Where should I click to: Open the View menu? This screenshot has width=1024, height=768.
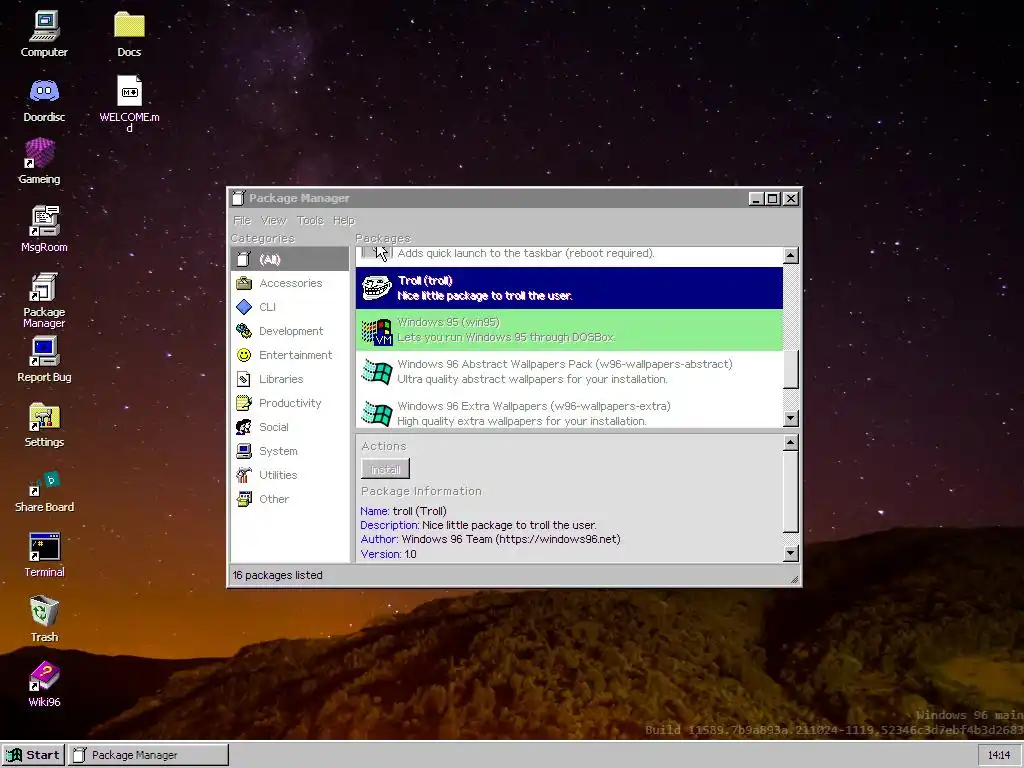pos(274,220)
